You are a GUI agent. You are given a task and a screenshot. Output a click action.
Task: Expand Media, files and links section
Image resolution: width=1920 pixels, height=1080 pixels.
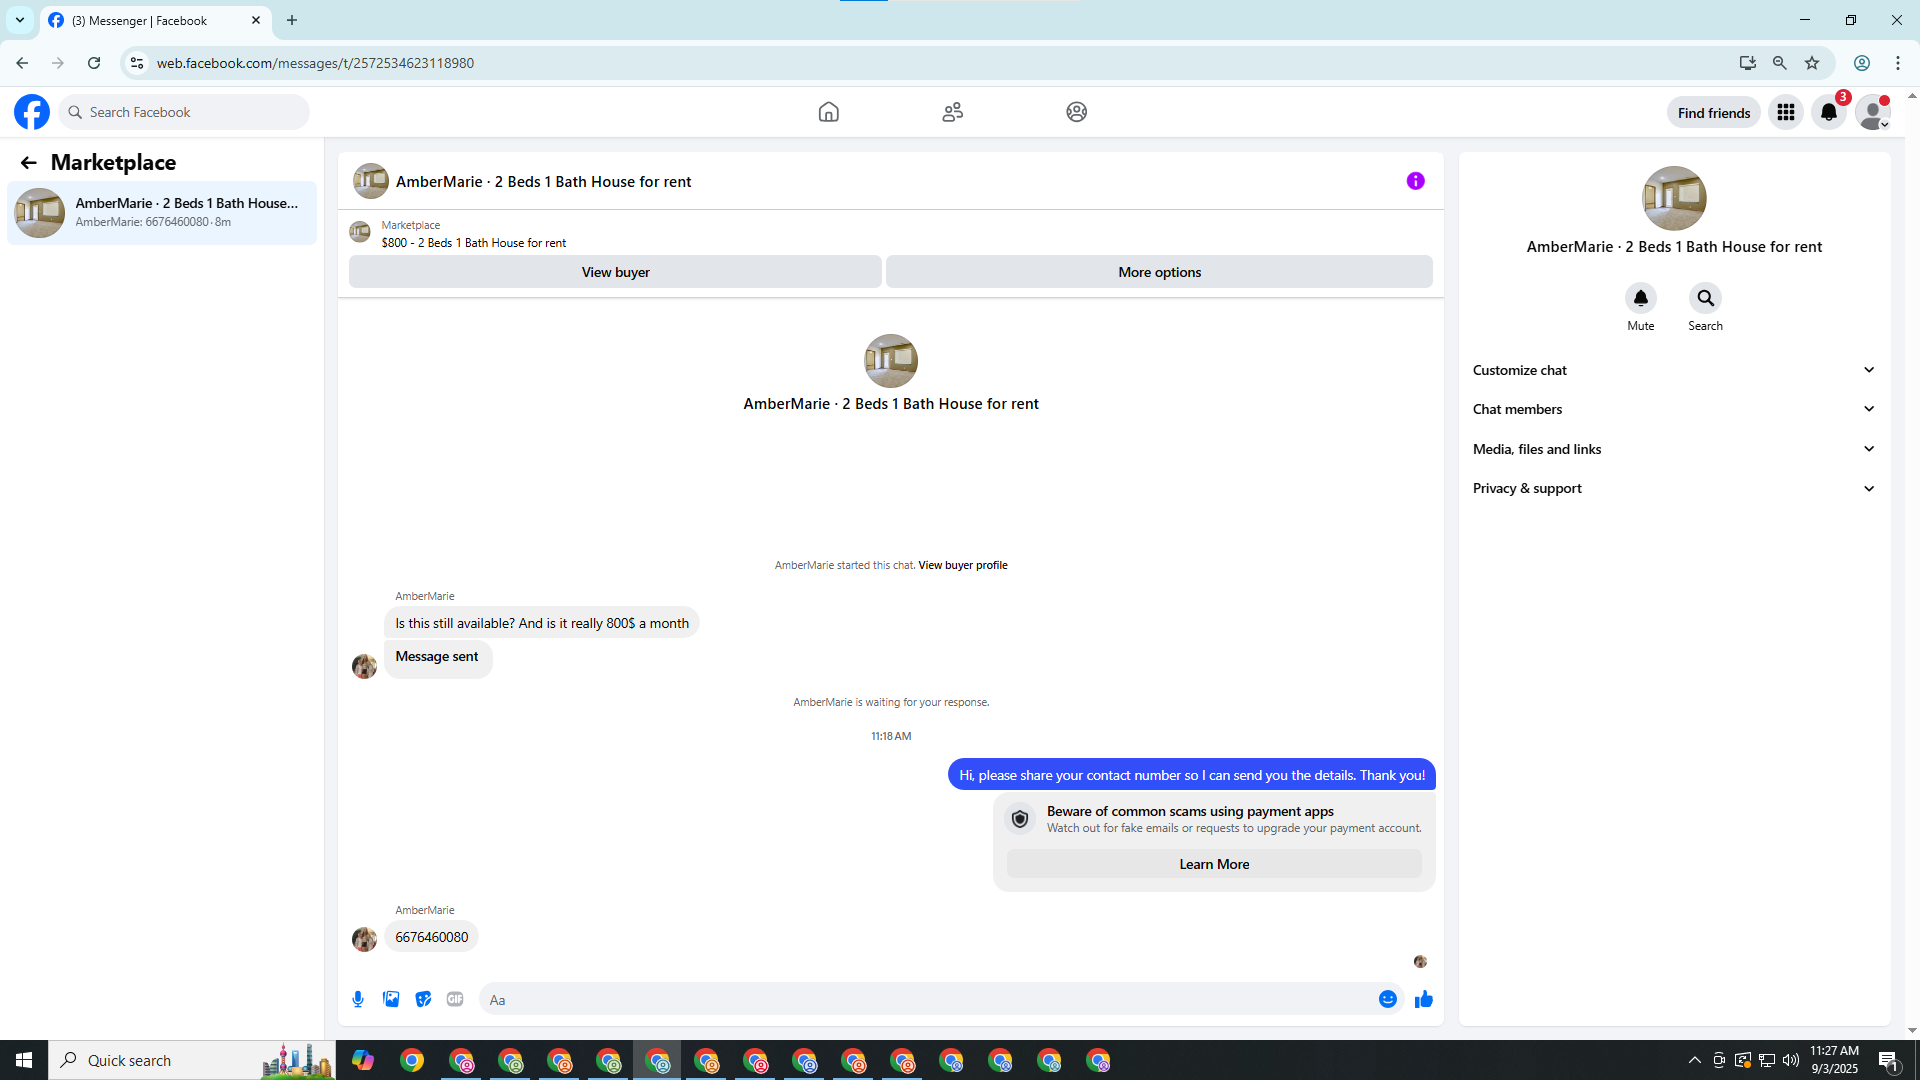[x=1674, y=449]
